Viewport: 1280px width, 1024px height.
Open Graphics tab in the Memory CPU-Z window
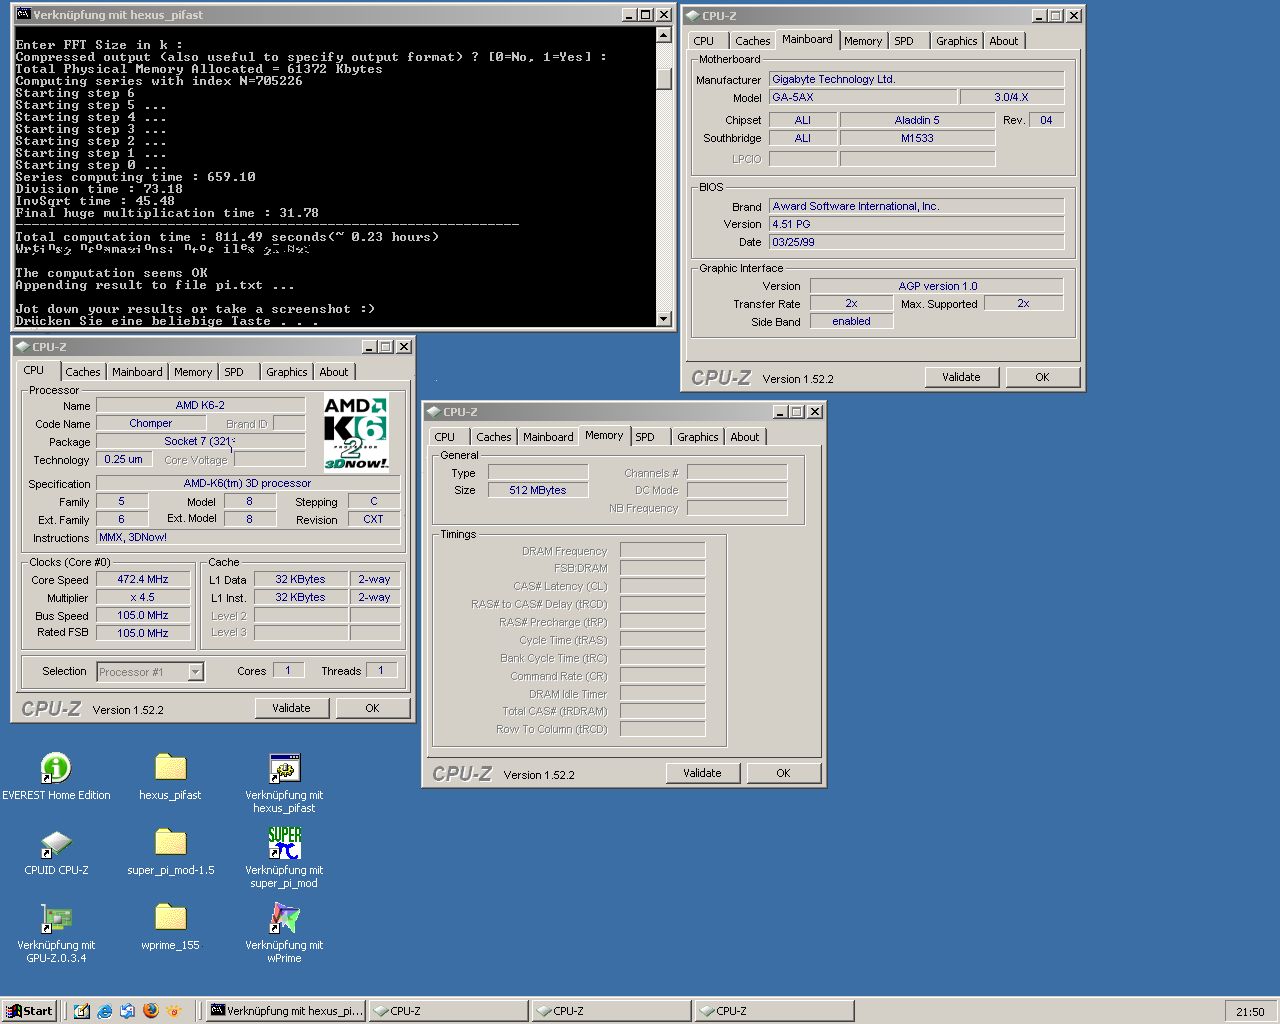(x=698, y=437)
